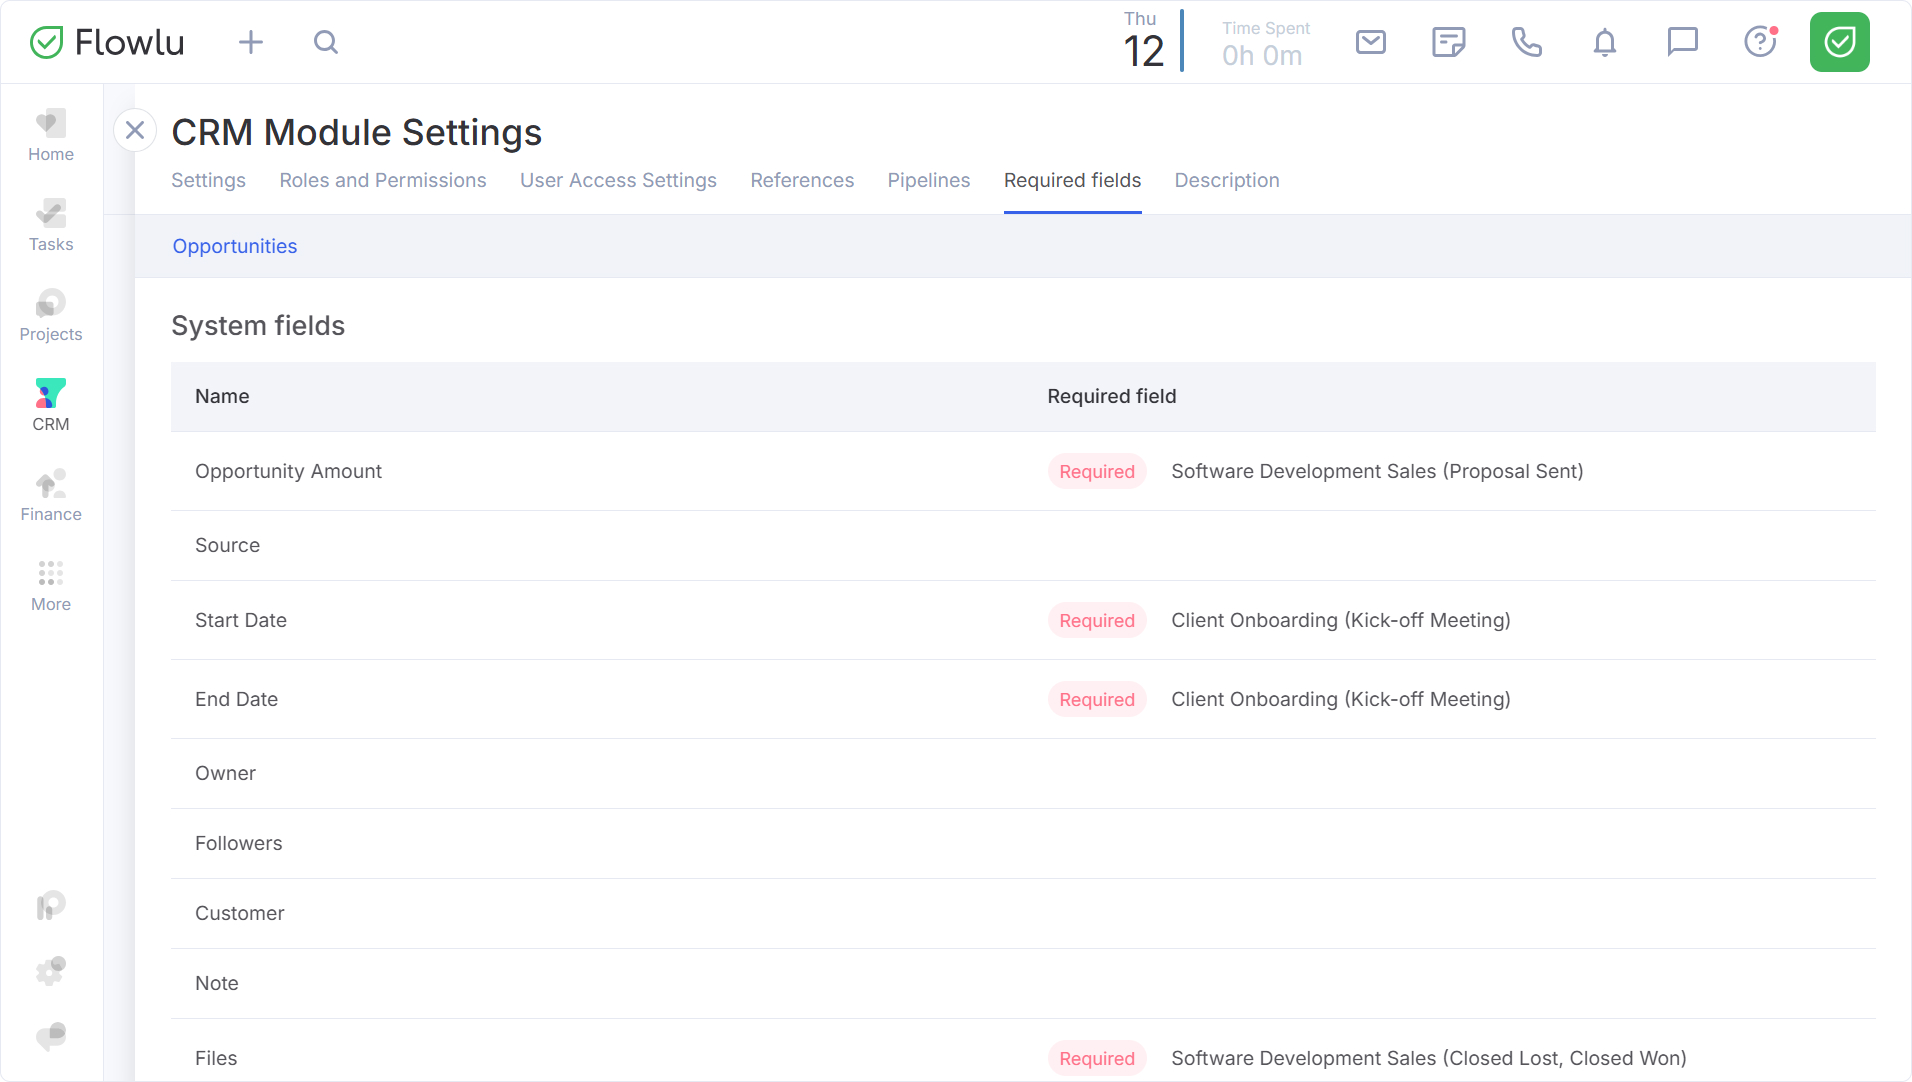Open the chat messages icon
This screenshot has width=1912, height=1082.
click(x=1682, y=42)
